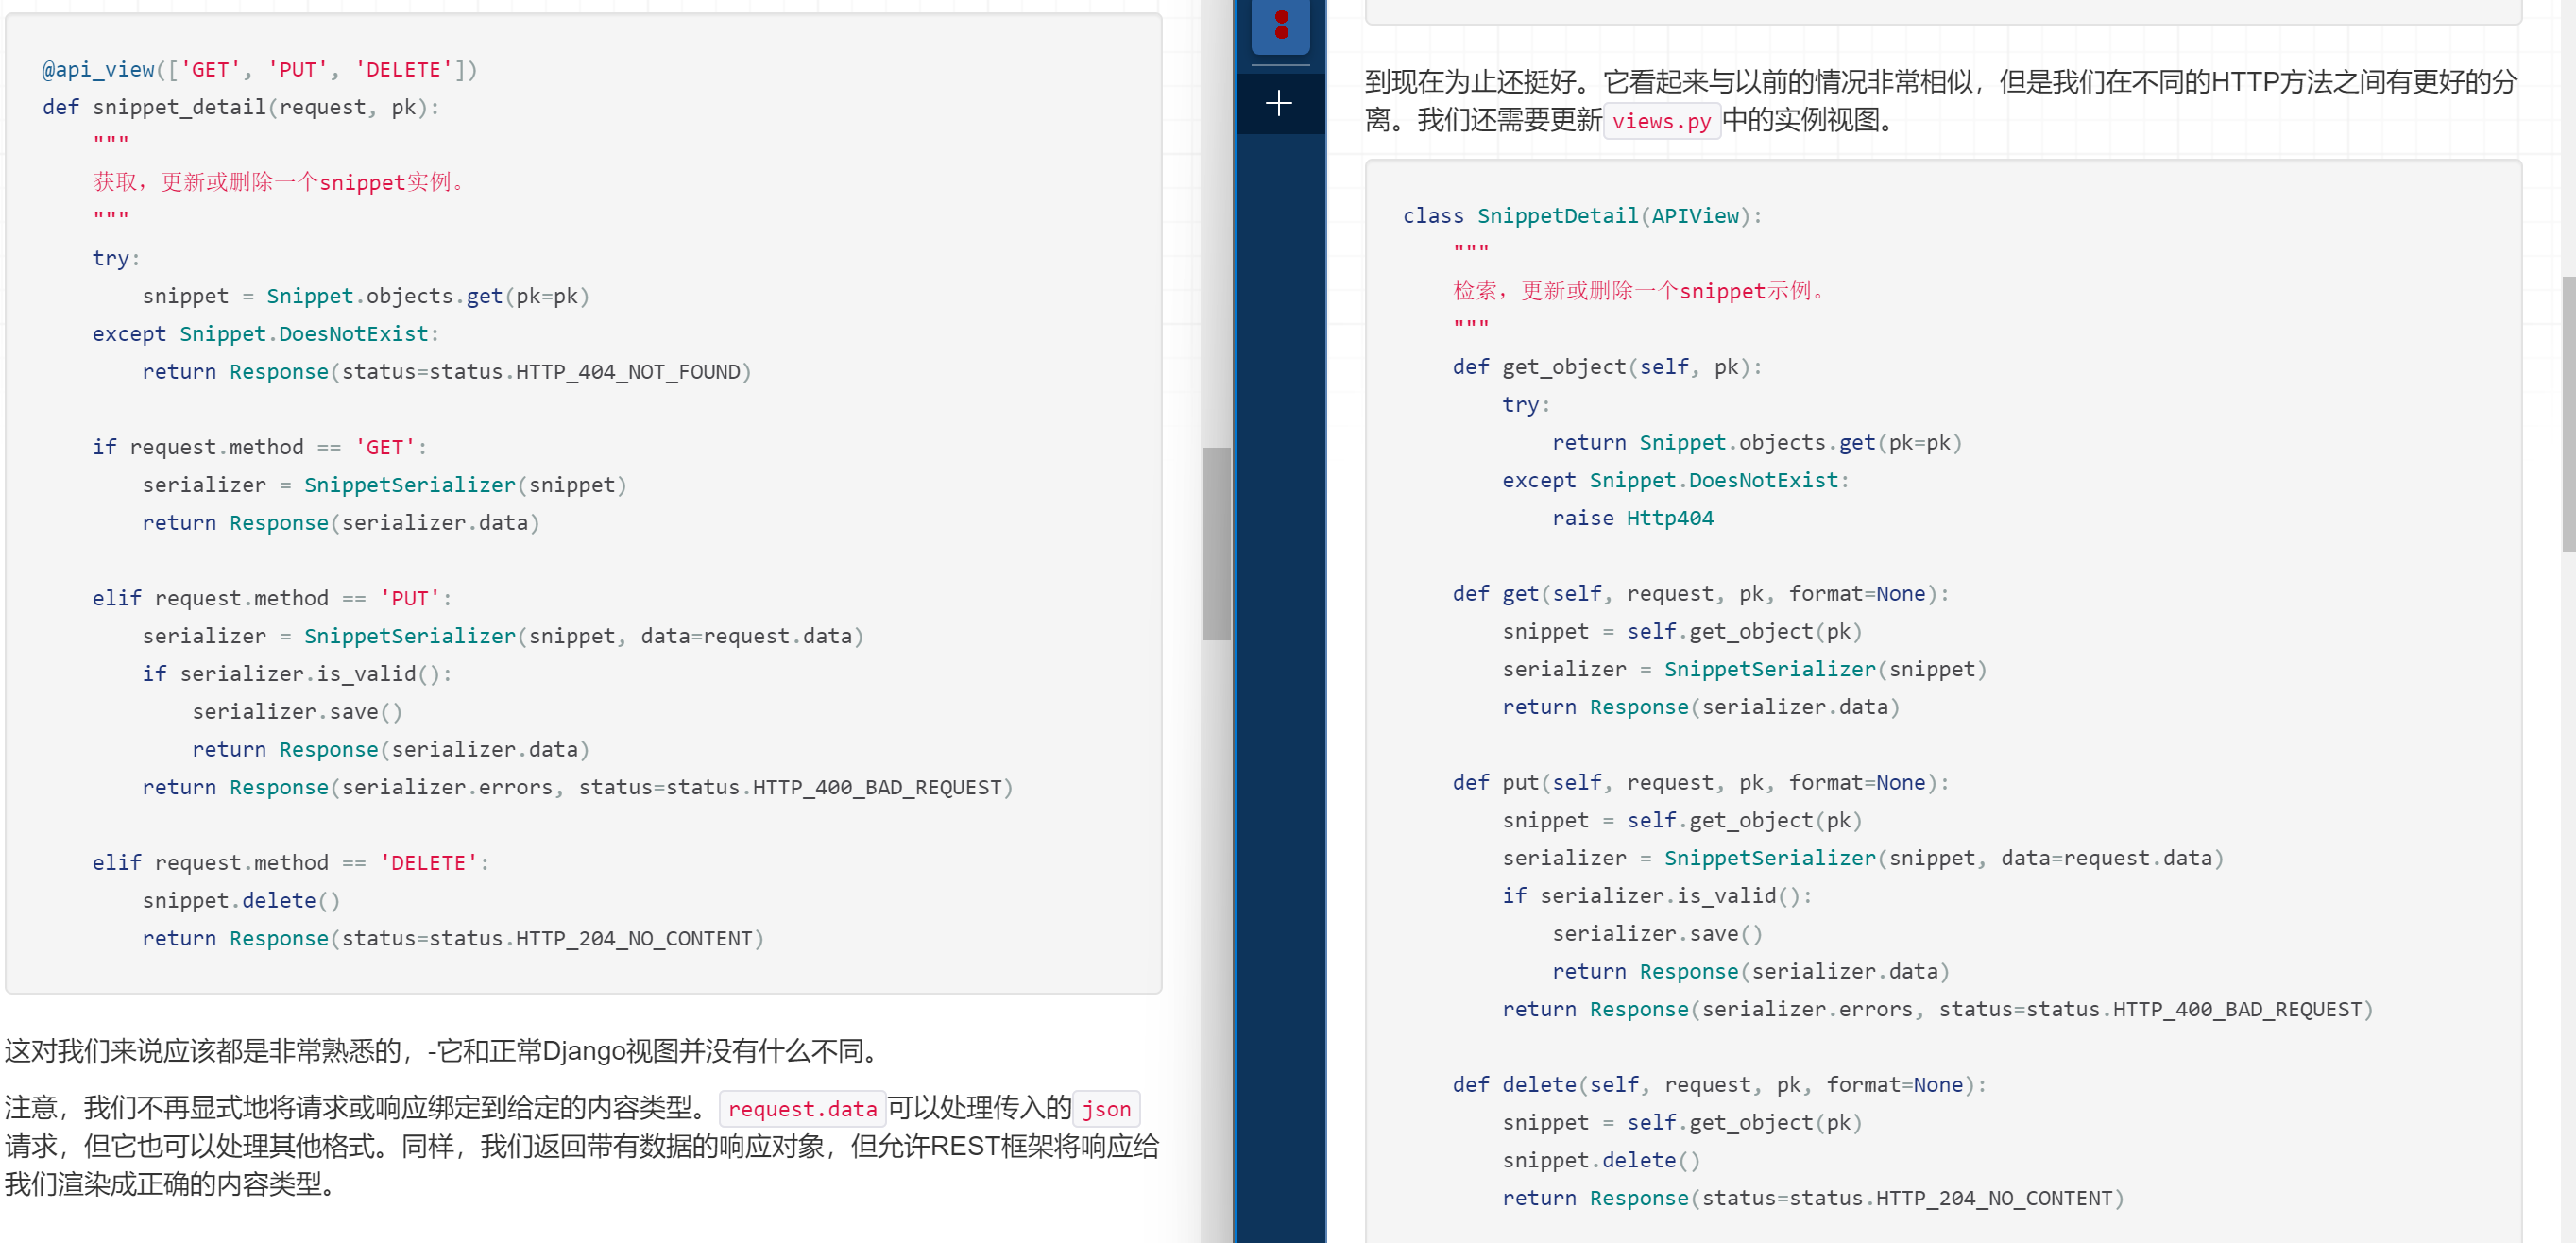Click the 'def put(self, request, pk' line
2576x1243 pixels.
click(x=1700, y=782)
